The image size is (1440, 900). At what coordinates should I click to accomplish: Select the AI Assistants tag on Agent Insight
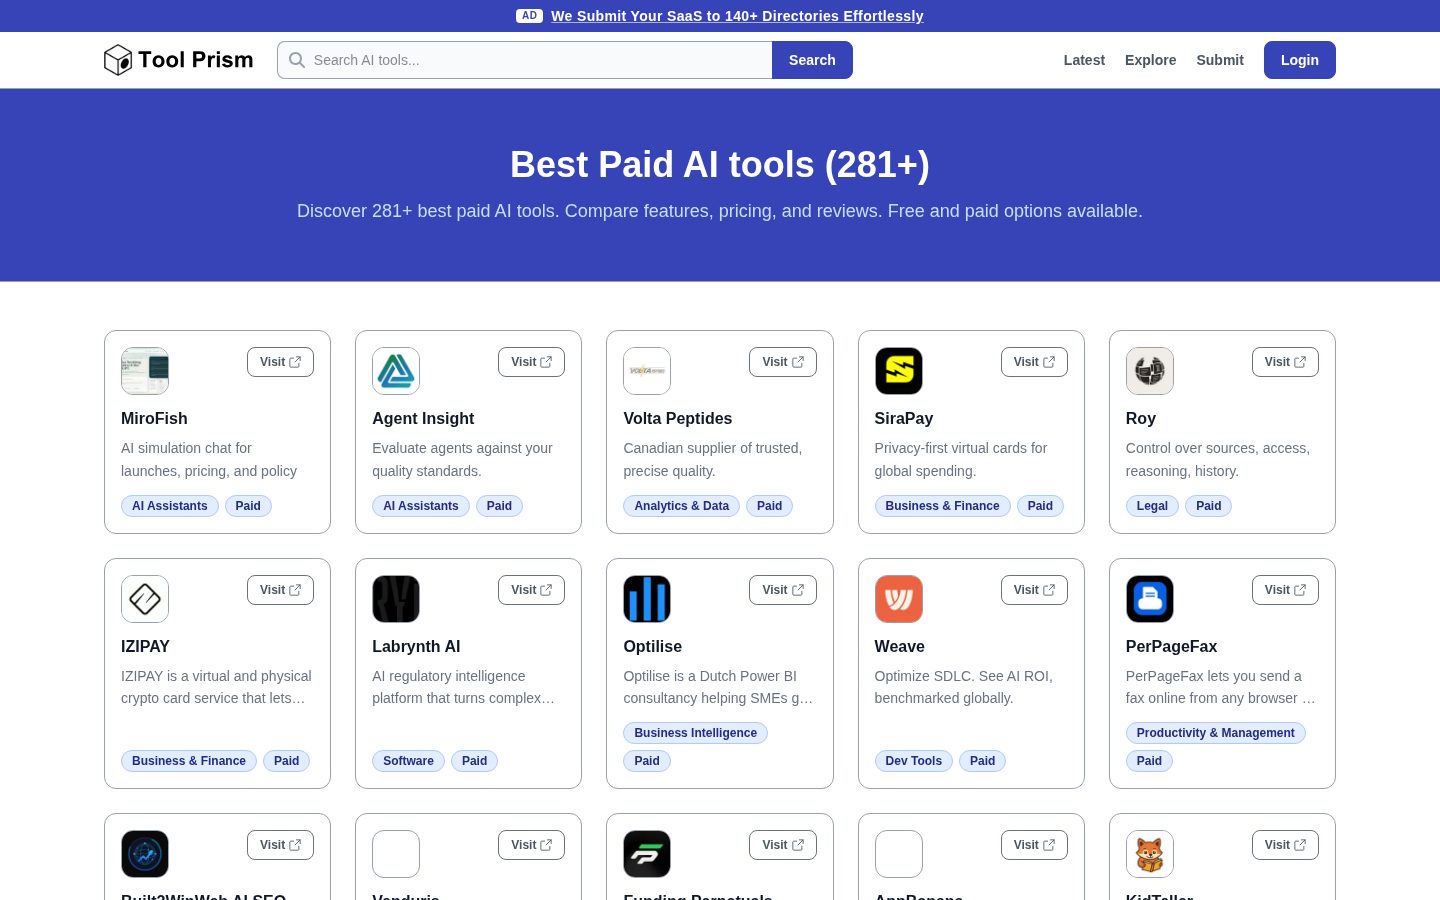(421, 506)
